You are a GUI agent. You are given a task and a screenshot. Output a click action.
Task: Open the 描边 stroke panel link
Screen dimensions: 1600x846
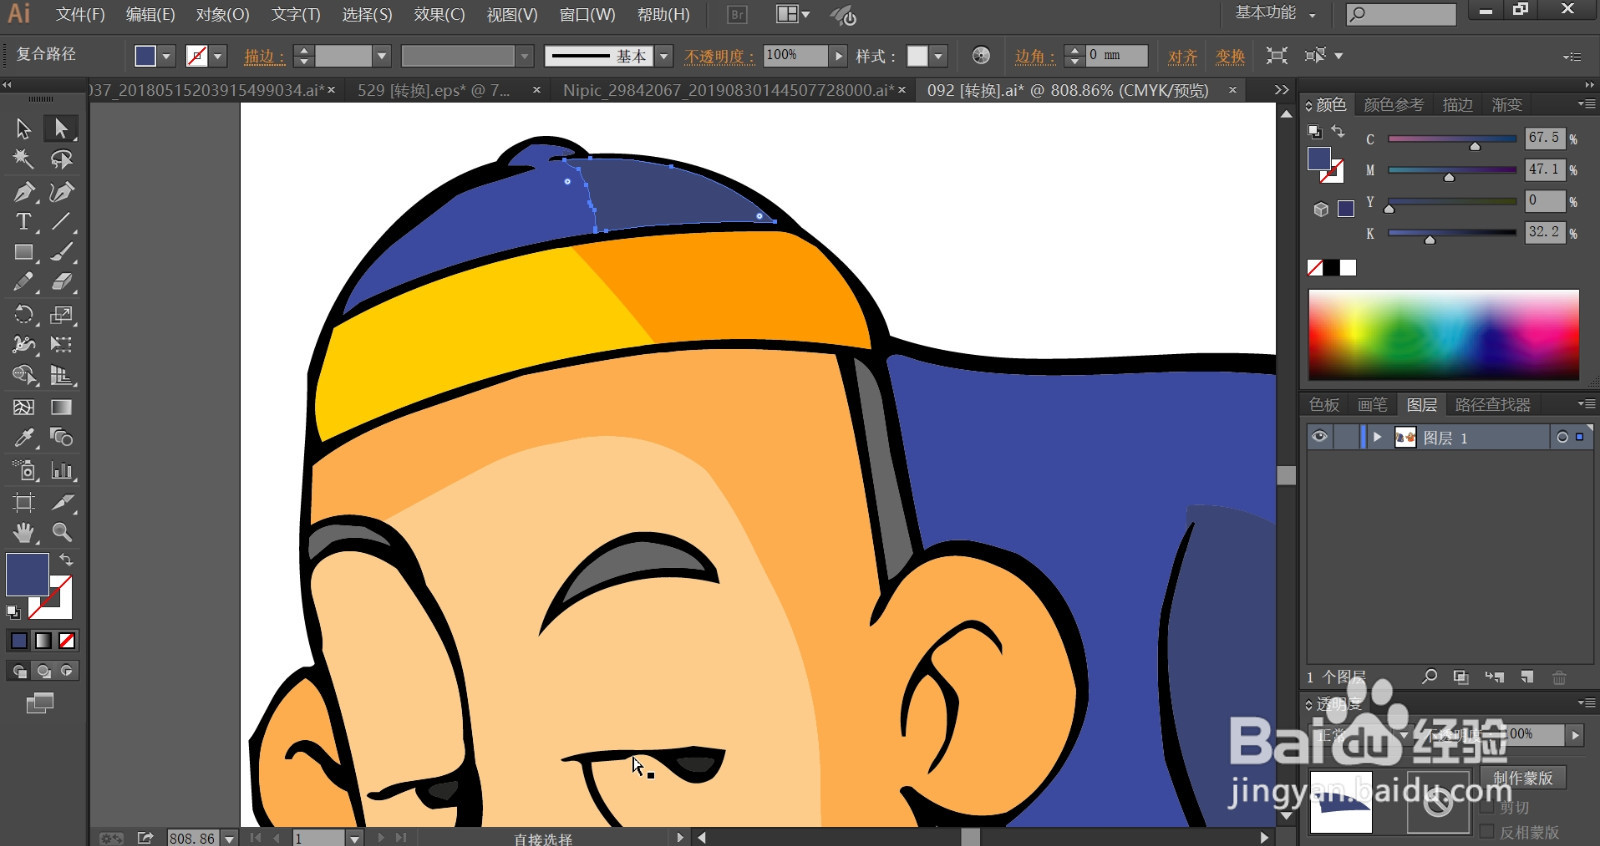click(x=264, y=56)
